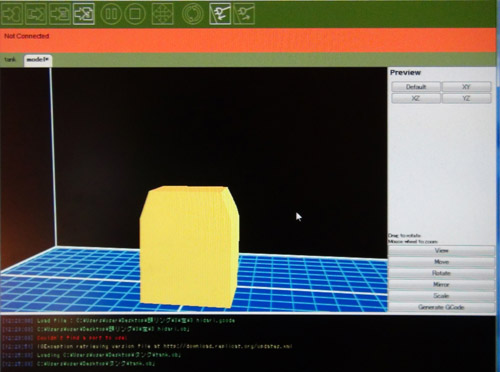This screenshot has width=500, height=372.
Task: Stop the build with the square stop icon
Action: click(135, 14)
